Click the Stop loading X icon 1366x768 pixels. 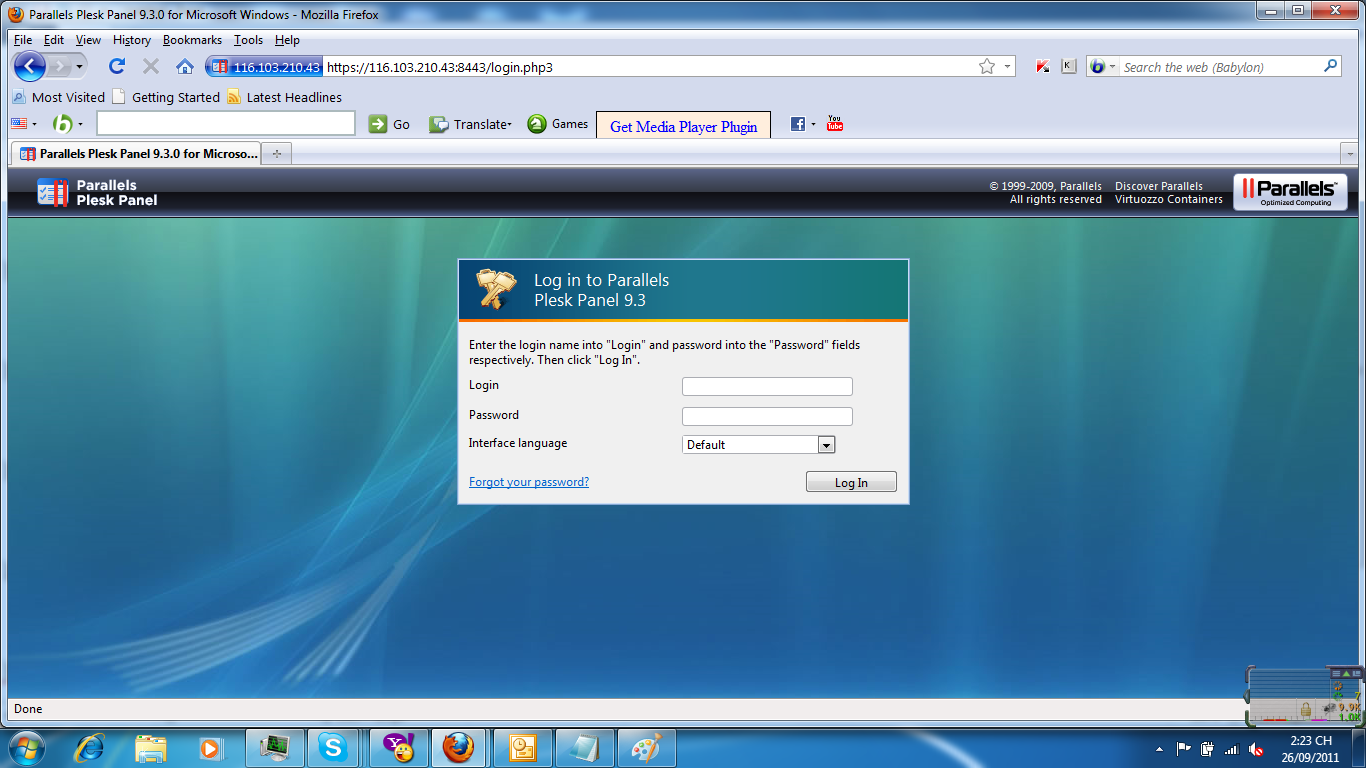[151, 66]
